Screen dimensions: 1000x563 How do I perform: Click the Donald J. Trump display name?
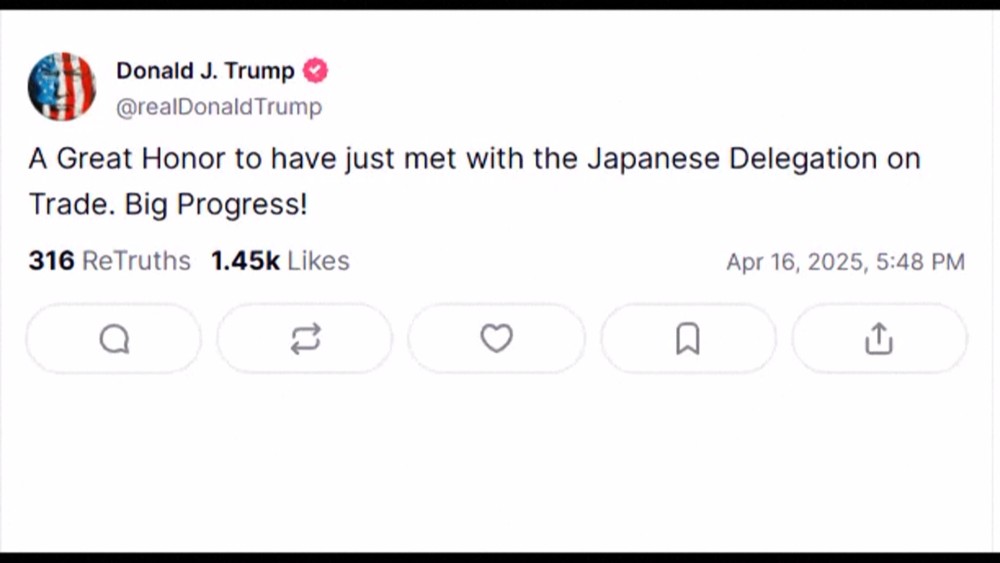pos(205,71)
